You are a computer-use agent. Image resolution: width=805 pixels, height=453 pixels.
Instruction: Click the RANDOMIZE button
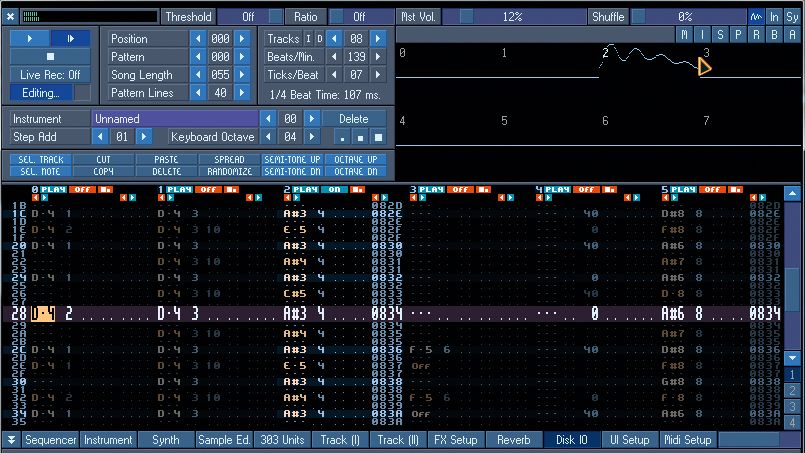pos(229,171)
